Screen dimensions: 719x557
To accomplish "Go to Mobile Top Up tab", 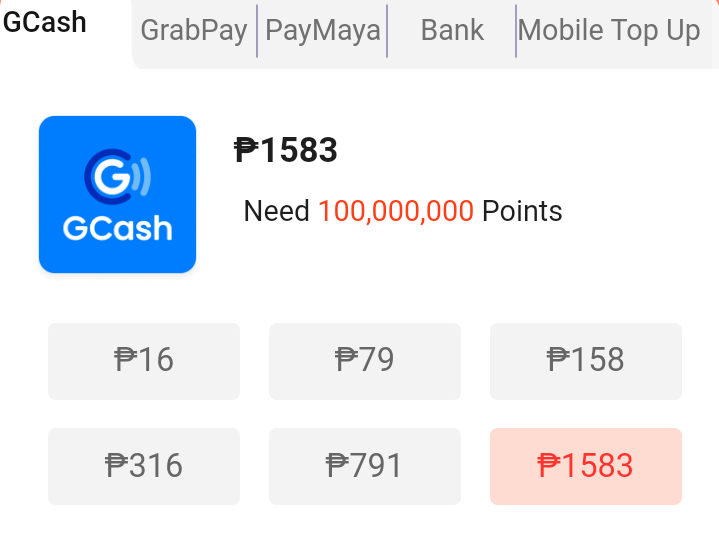I will [609, 31].
